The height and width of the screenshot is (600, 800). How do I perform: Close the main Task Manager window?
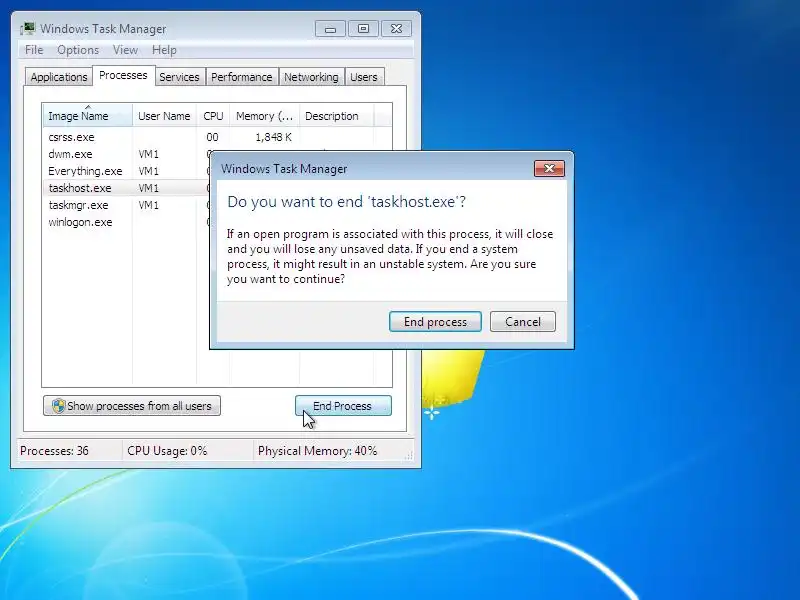point(396,29)
